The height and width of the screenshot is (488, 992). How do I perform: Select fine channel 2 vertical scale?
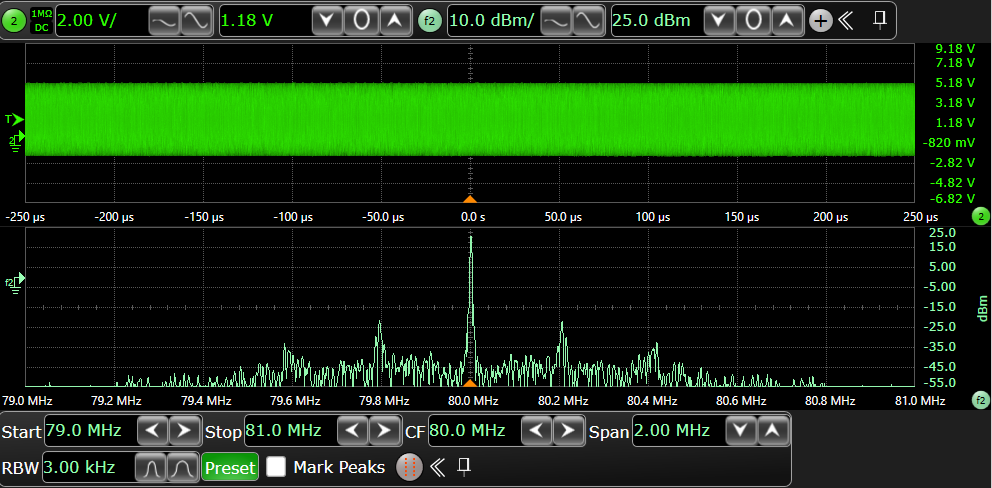tap(196, 22)
